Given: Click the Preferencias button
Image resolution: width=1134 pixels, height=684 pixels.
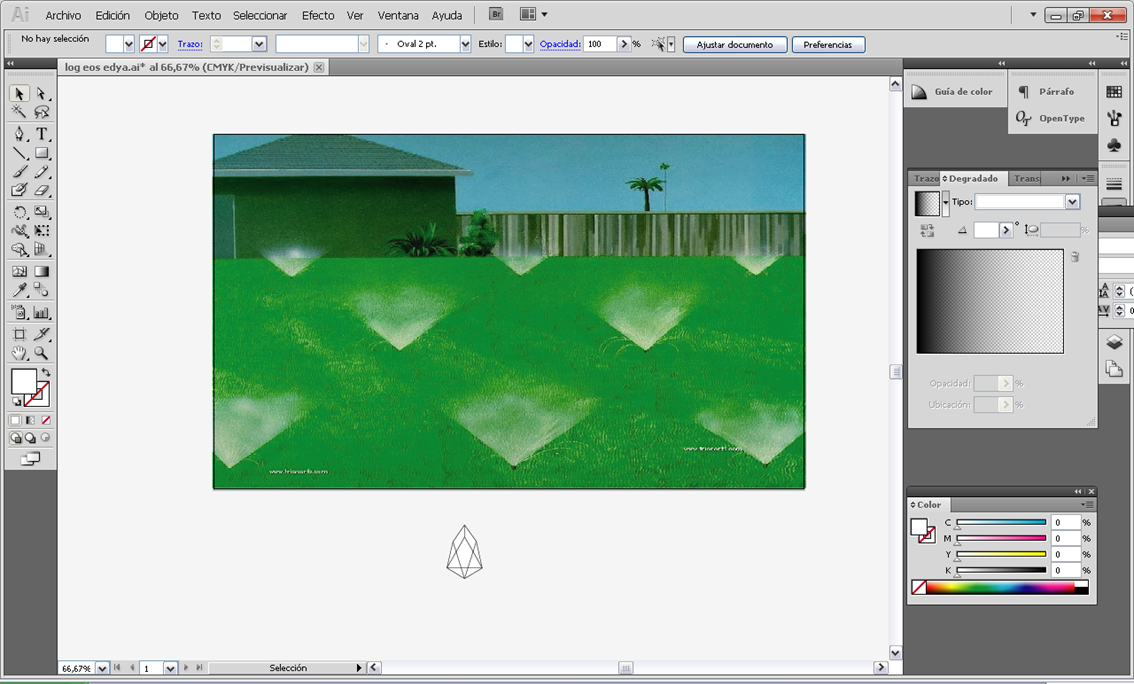Looking at the screenshot, I should pos(828,45).
